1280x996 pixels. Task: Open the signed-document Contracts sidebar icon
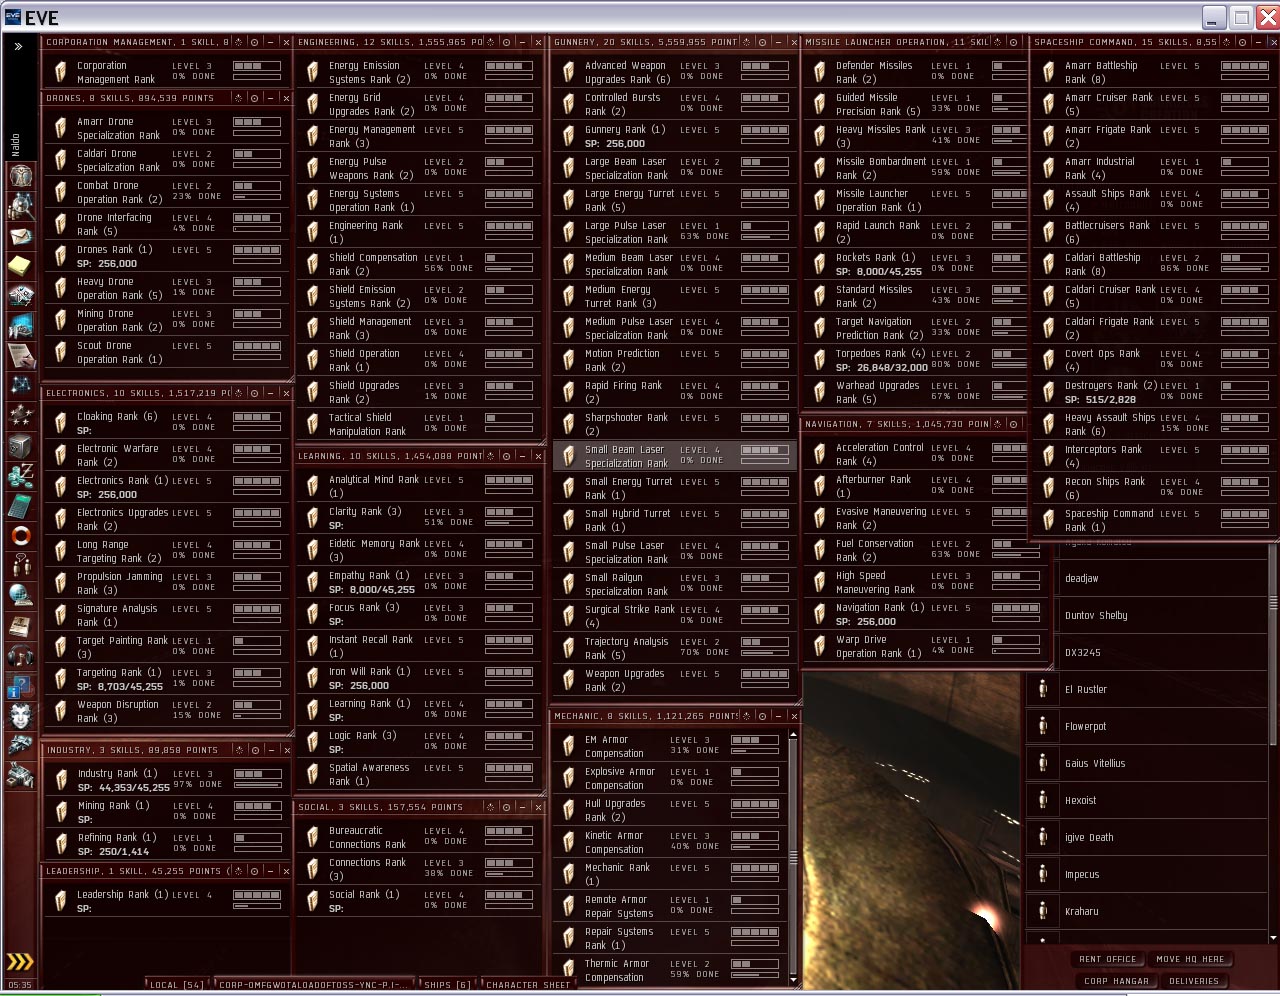click(x=21, y=356)
